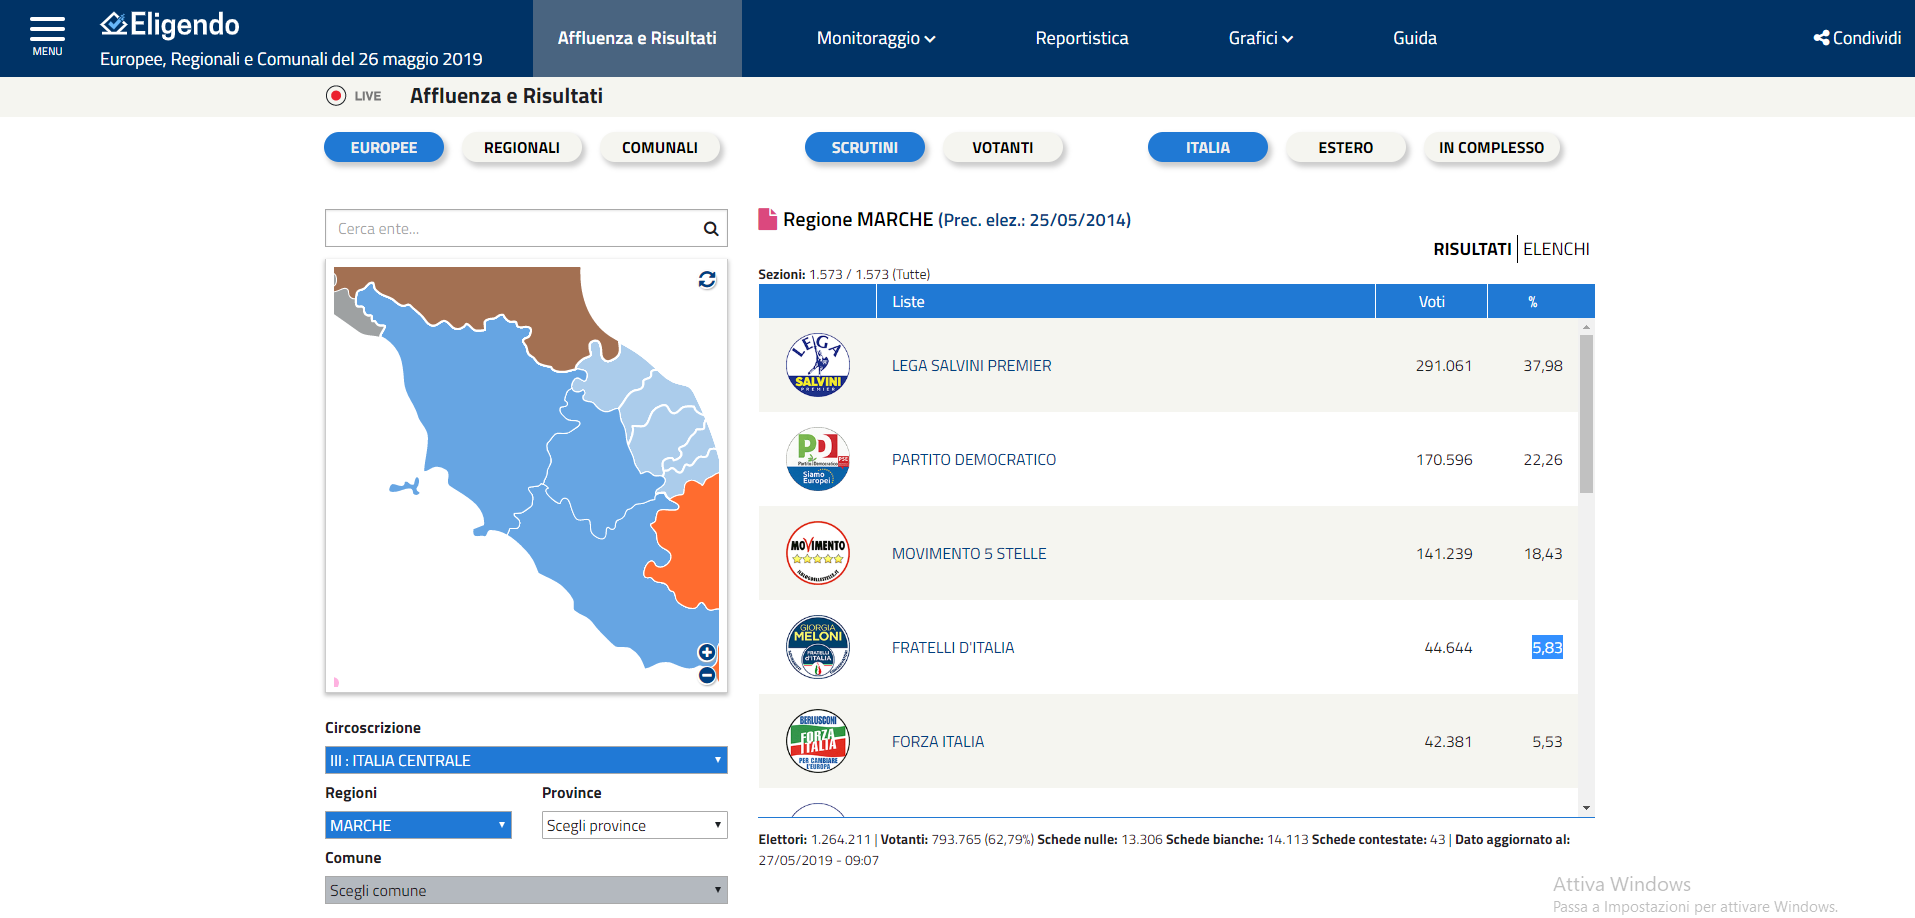This screenshot has width=1915, height=918.
Task: Select the IN COMPLESSO toggle
Action: 1492,147
